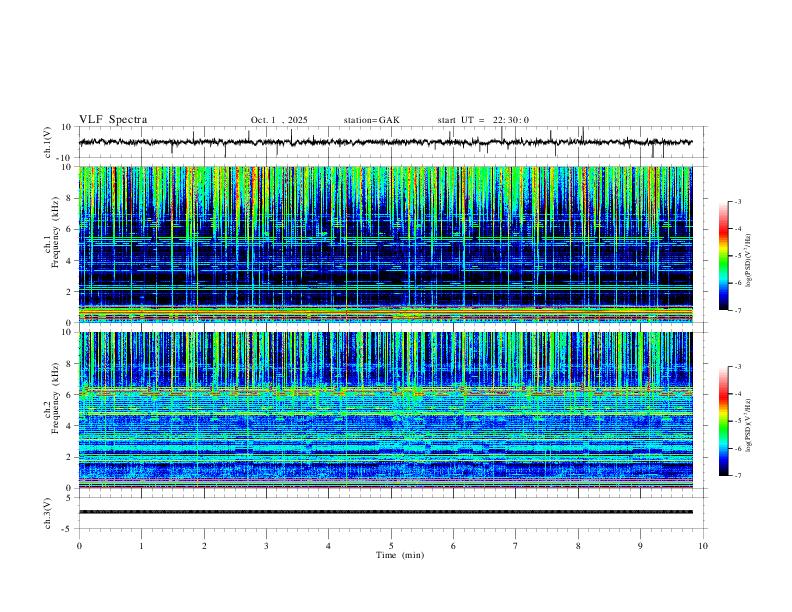Click time axis tick label "9"
This screenshot has height=612, width=792.
point(640,546)
